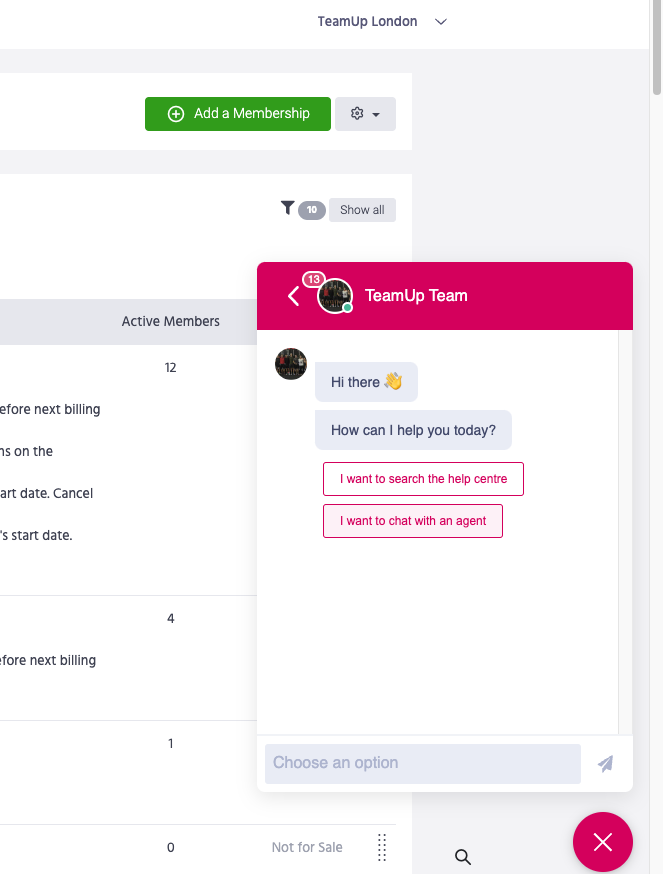Click the Add a Membership button

pos(238,114)
